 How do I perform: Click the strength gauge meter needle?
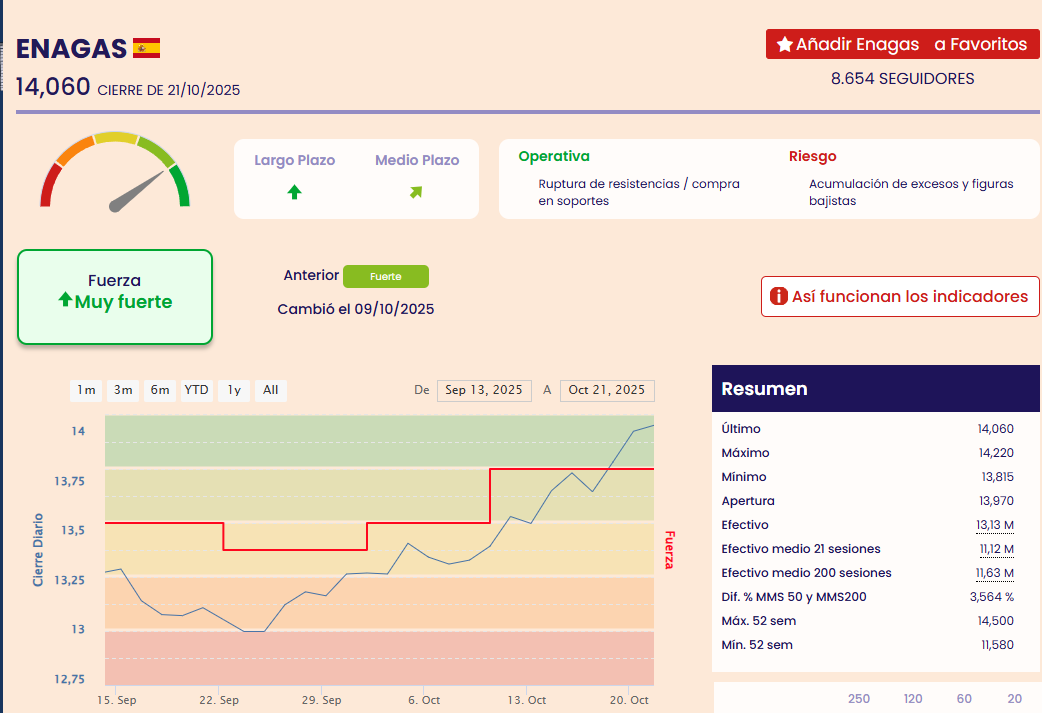136,191
